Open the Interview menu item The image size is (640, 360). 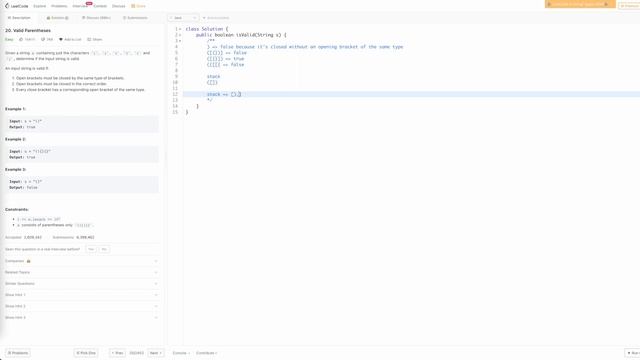80,6
